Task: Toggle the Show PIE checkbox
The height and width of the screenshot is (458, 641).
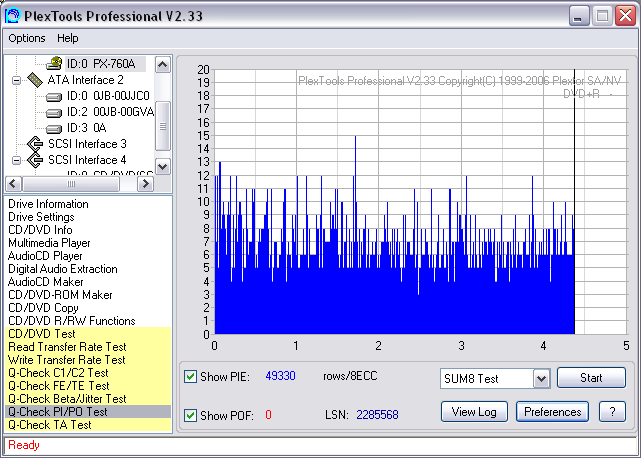Action: click(x=190, y=376)
